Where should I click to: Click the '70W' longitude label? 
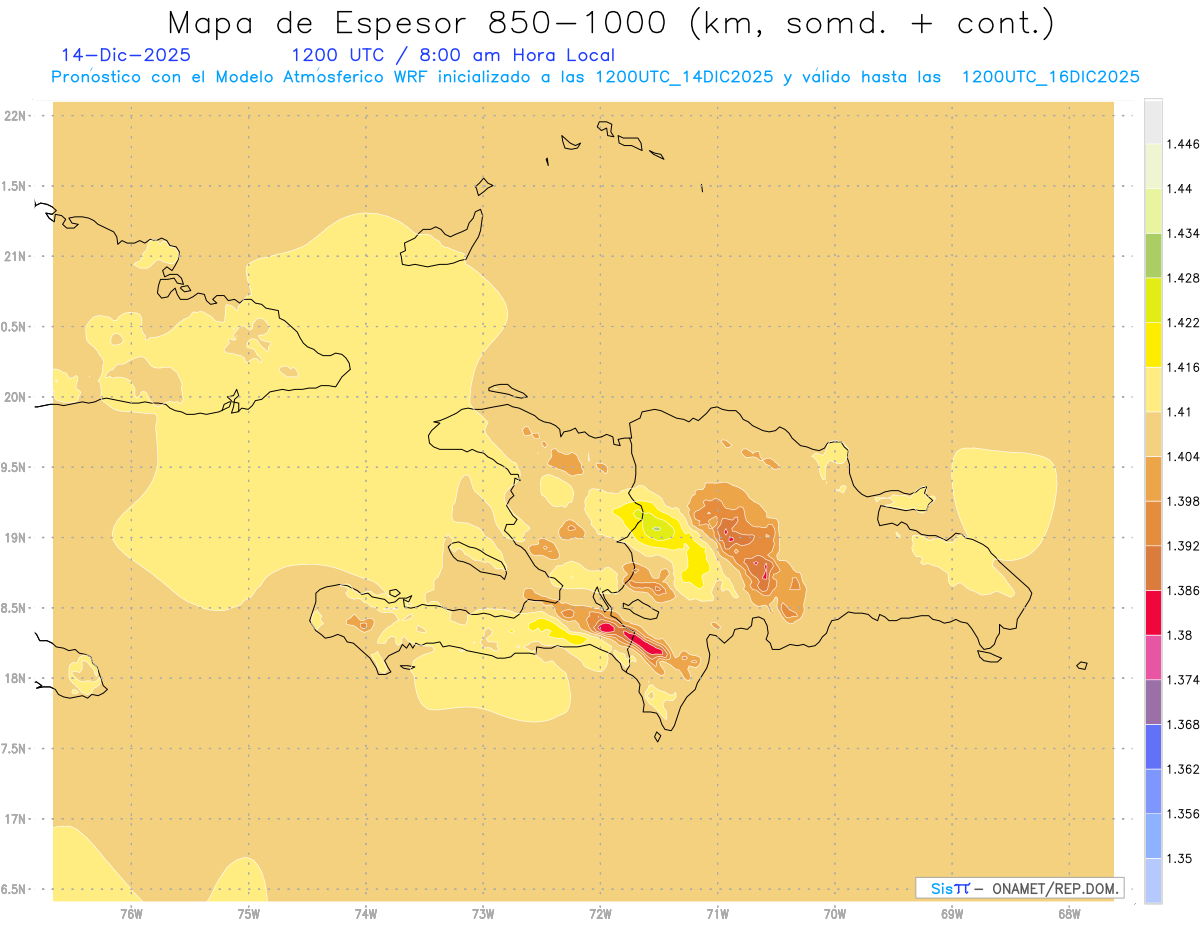point(835,913)
